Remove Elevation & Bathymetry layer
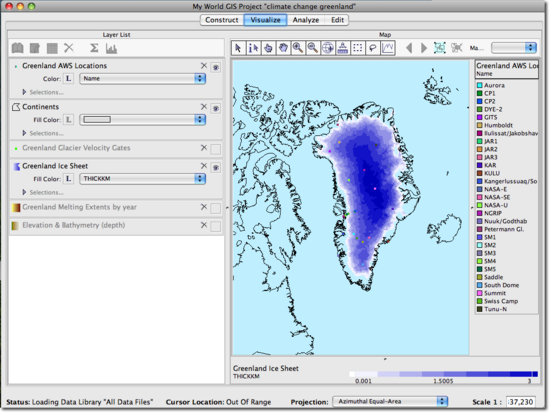The height and width of the screenshot is (413, 550). point(204,225)
